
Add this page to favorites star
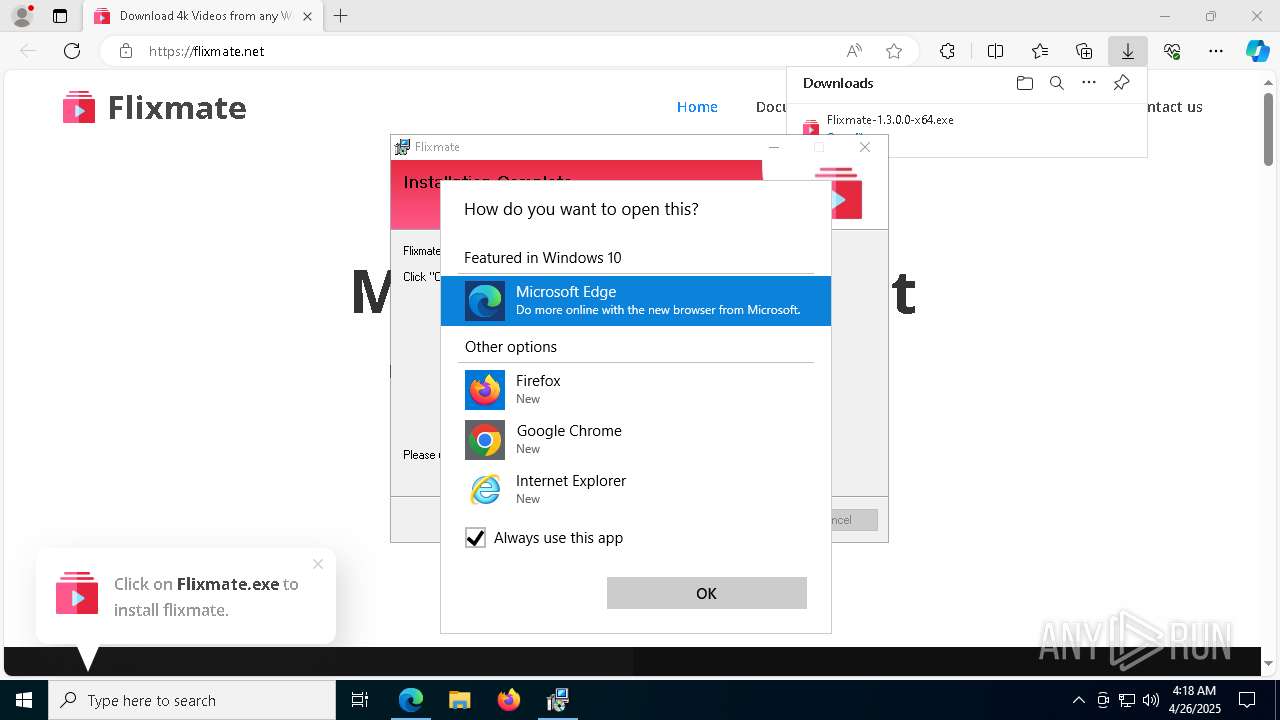click(894, 51)
